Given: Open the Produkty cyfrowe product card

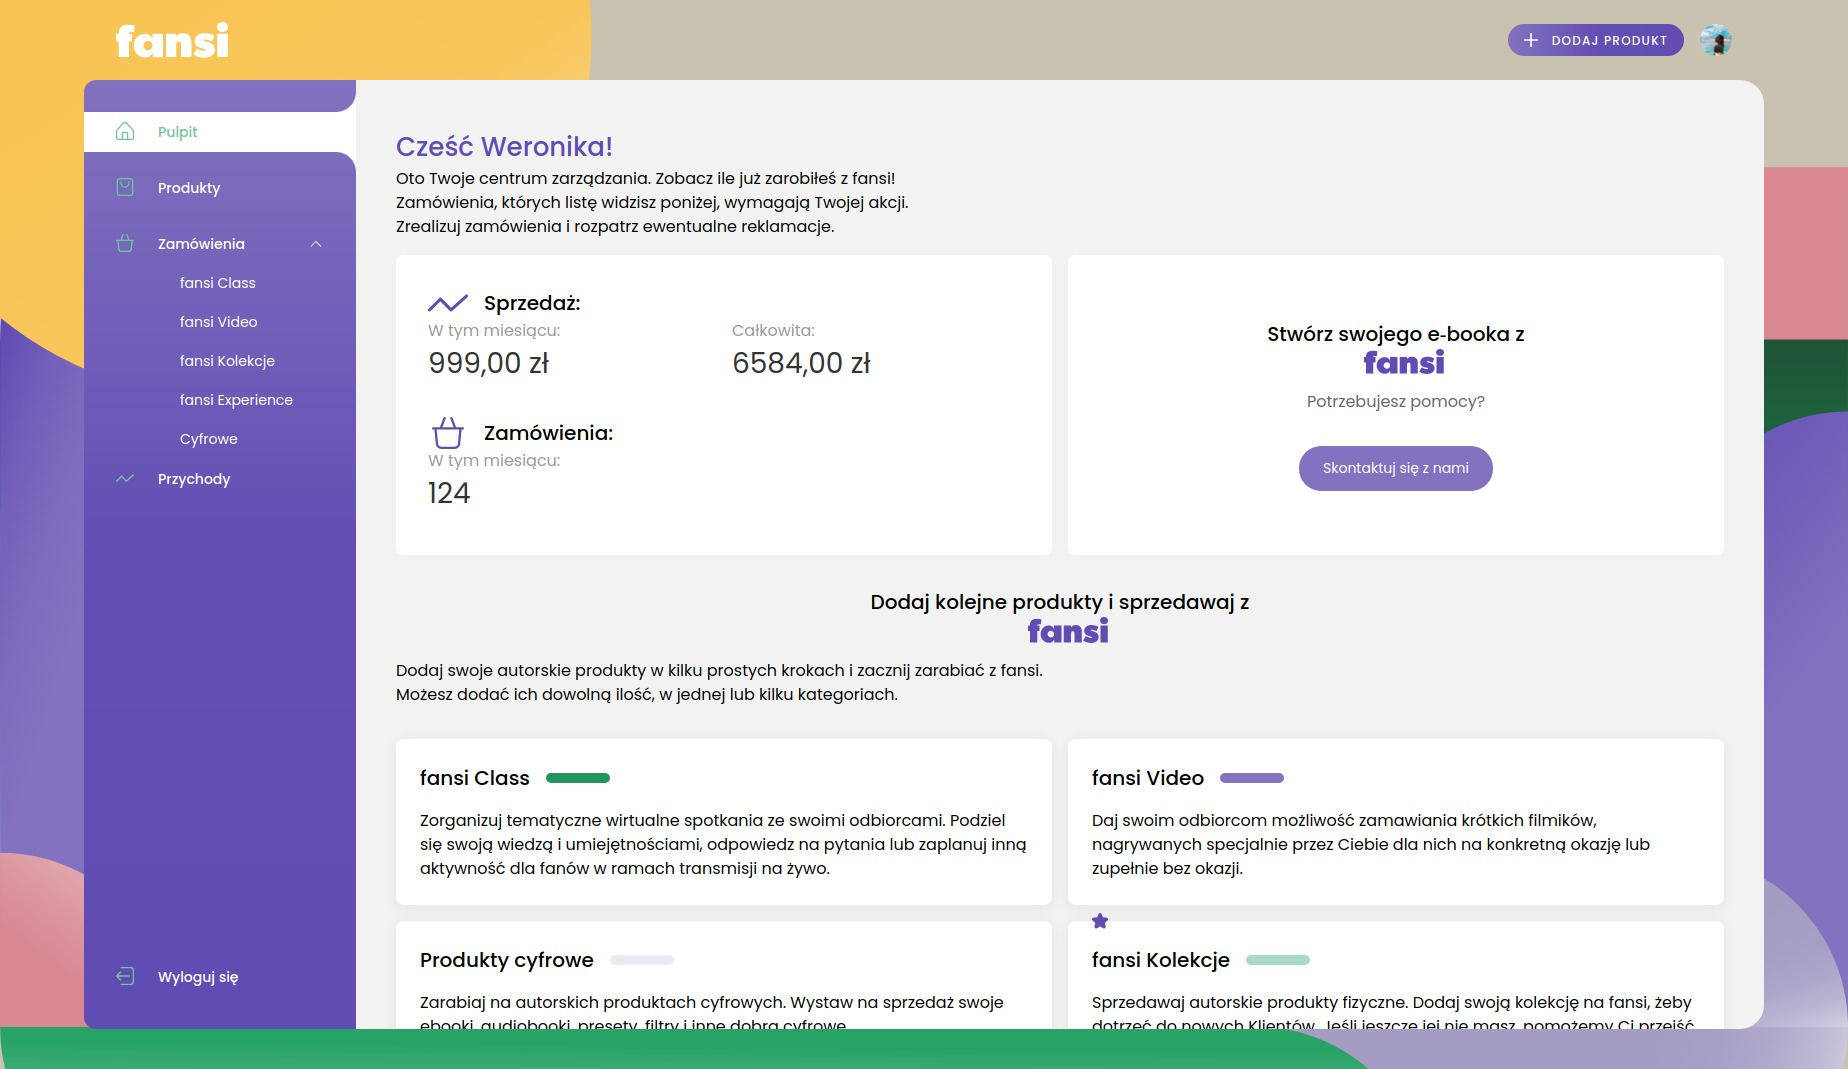Looking at the screenshot, I should coord(724,975).
